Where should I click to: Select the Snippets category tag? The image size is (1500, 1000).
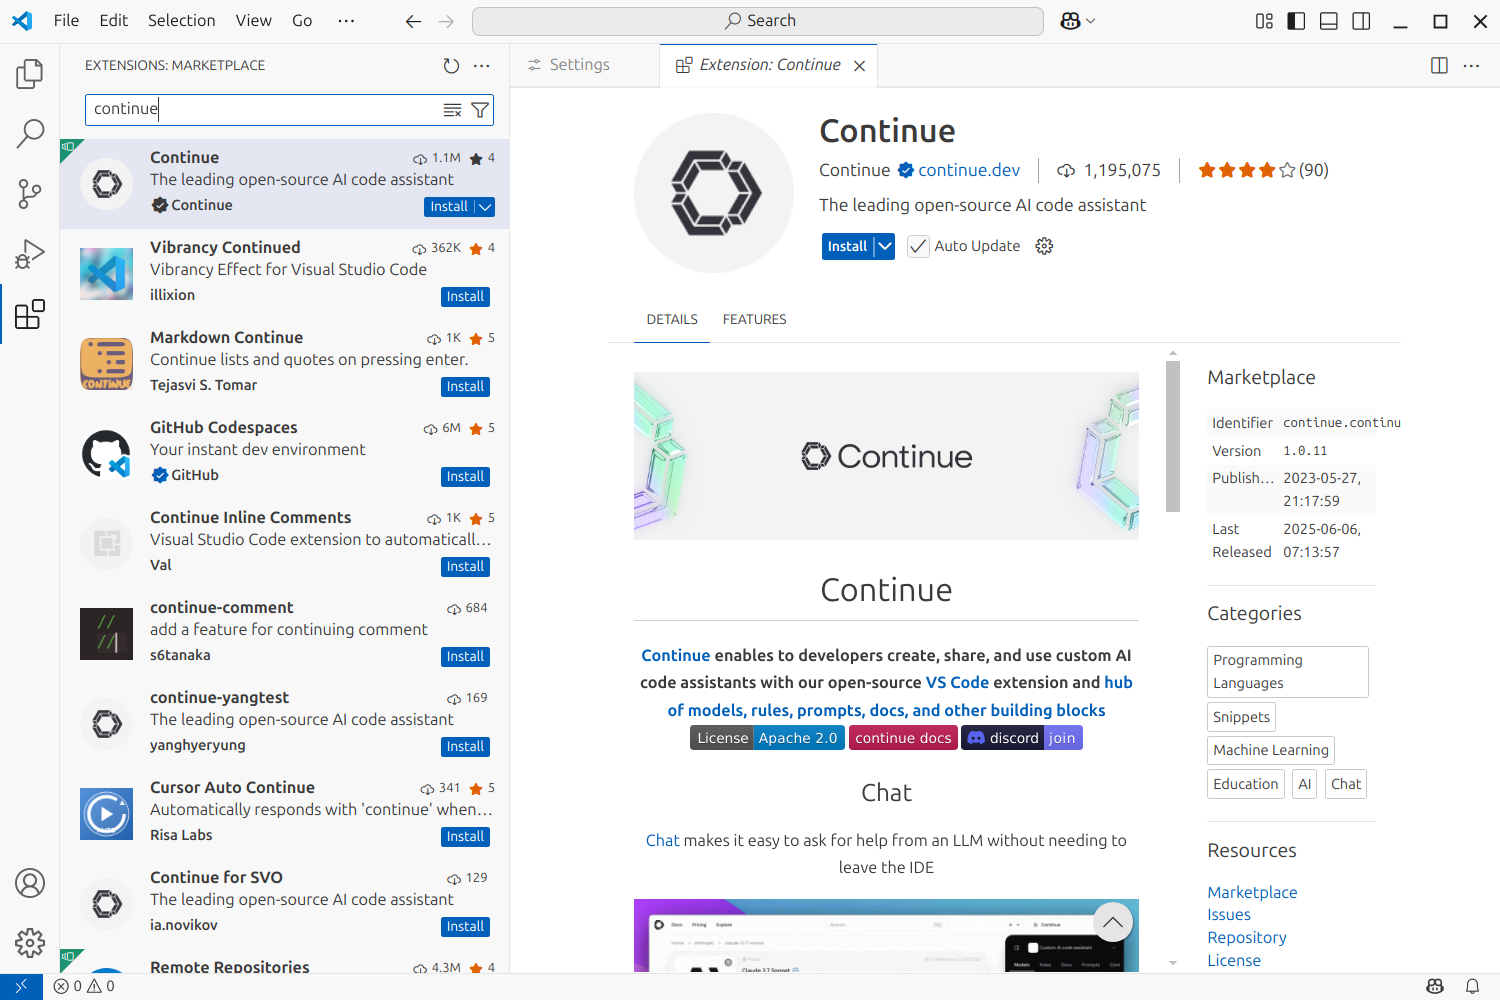click(1241, 717)
